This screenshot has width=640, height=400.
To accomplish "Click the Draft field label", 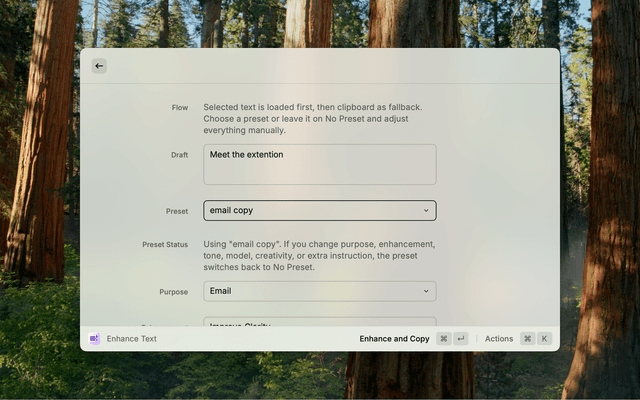I will 179,155.
